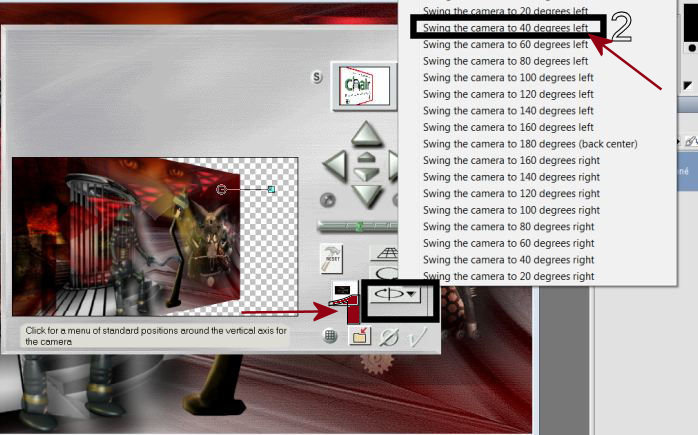Choose Swing the camera to 80 degrees left
This screenshot has height=435, width=698.
pos(505,61)
